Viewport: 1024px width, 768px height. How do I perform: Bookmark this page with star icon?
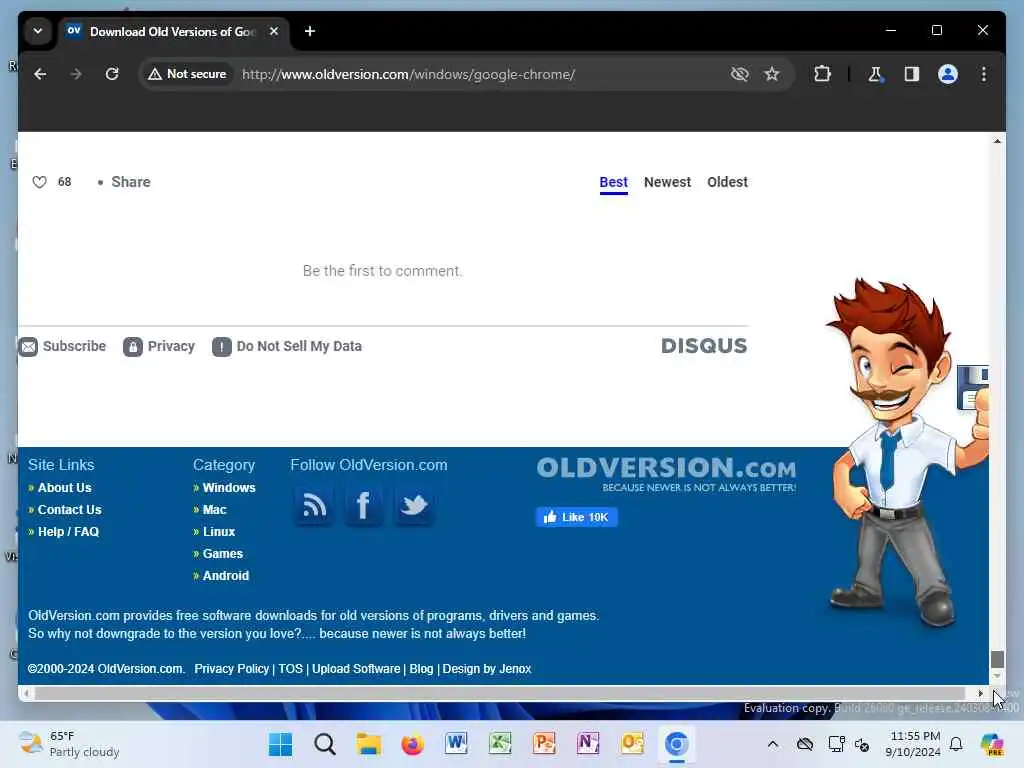(772, 74)
